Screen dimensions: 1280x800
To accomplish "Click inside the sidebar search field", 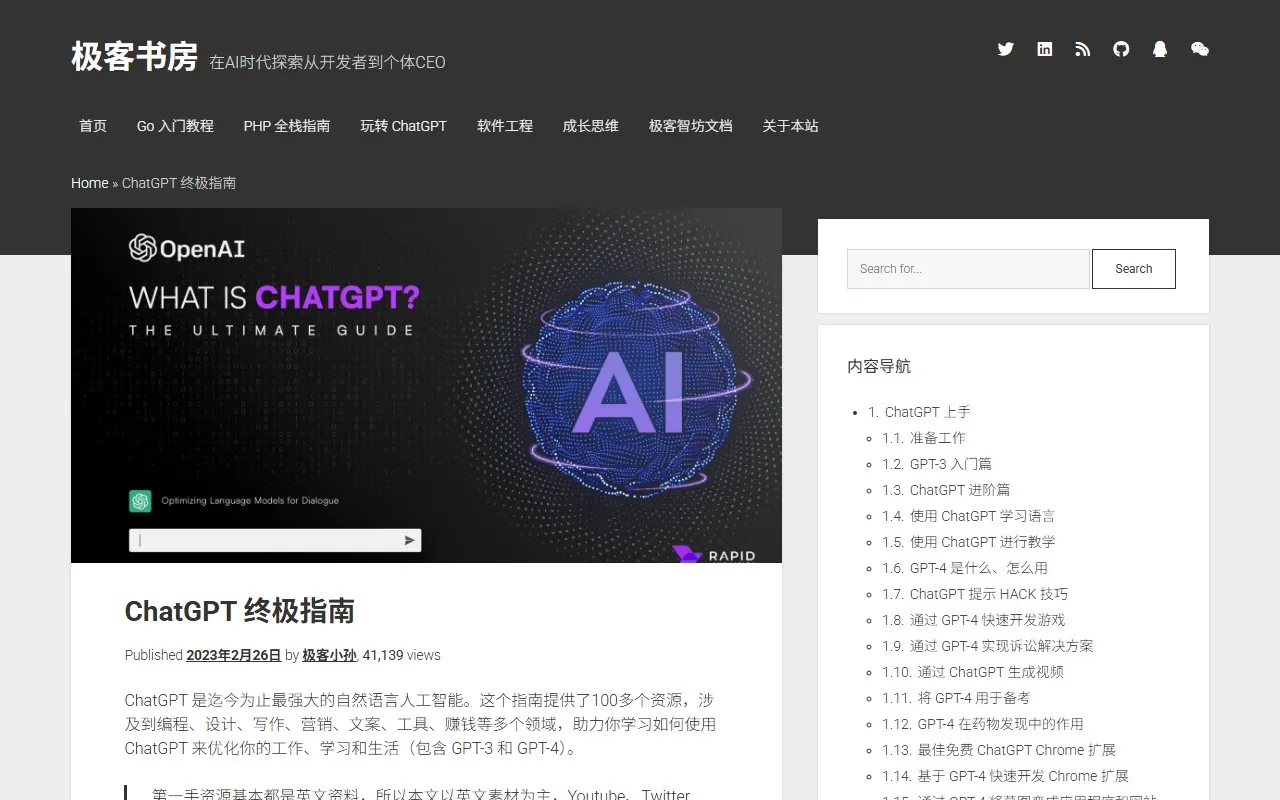I will pos(967,268).
